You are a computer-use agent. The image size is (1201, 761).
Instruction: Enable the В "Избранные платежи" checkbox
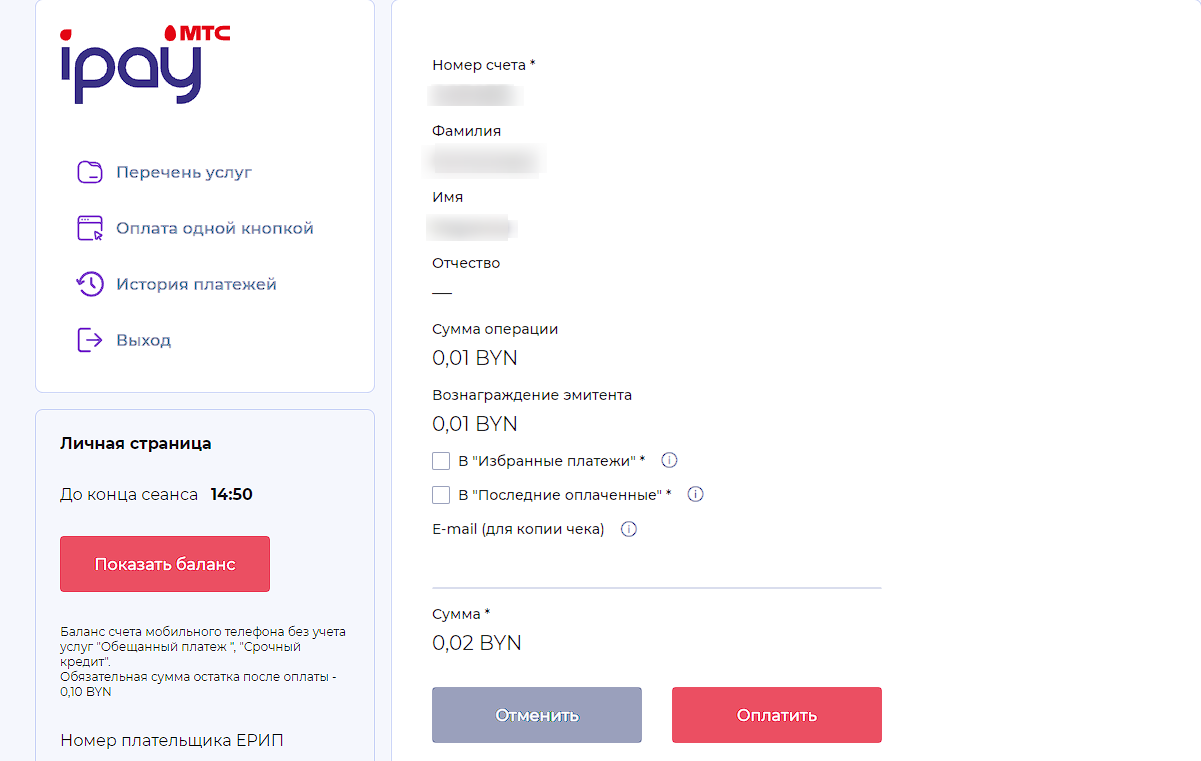click(441, 461)
